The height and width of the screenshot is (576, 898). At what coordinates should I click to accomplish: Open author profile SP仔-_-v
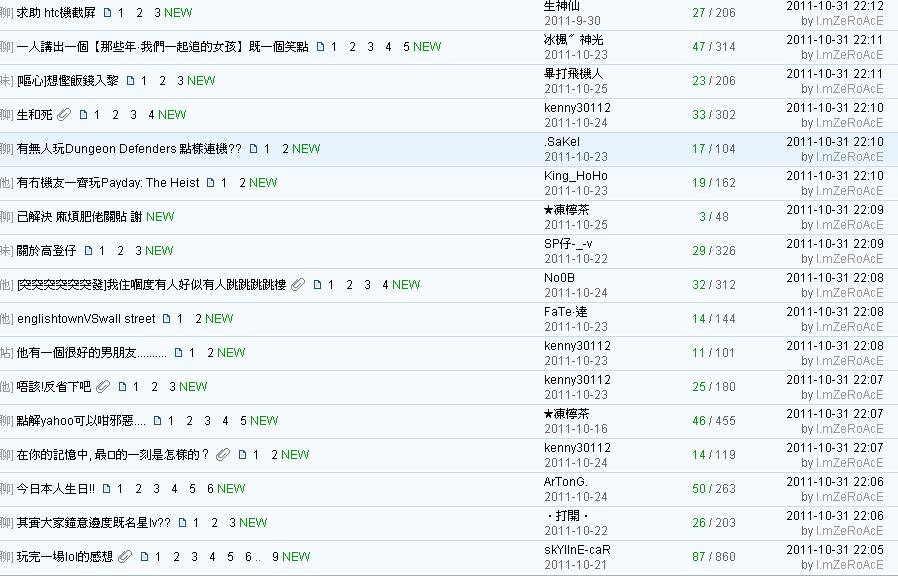(568, 244)
